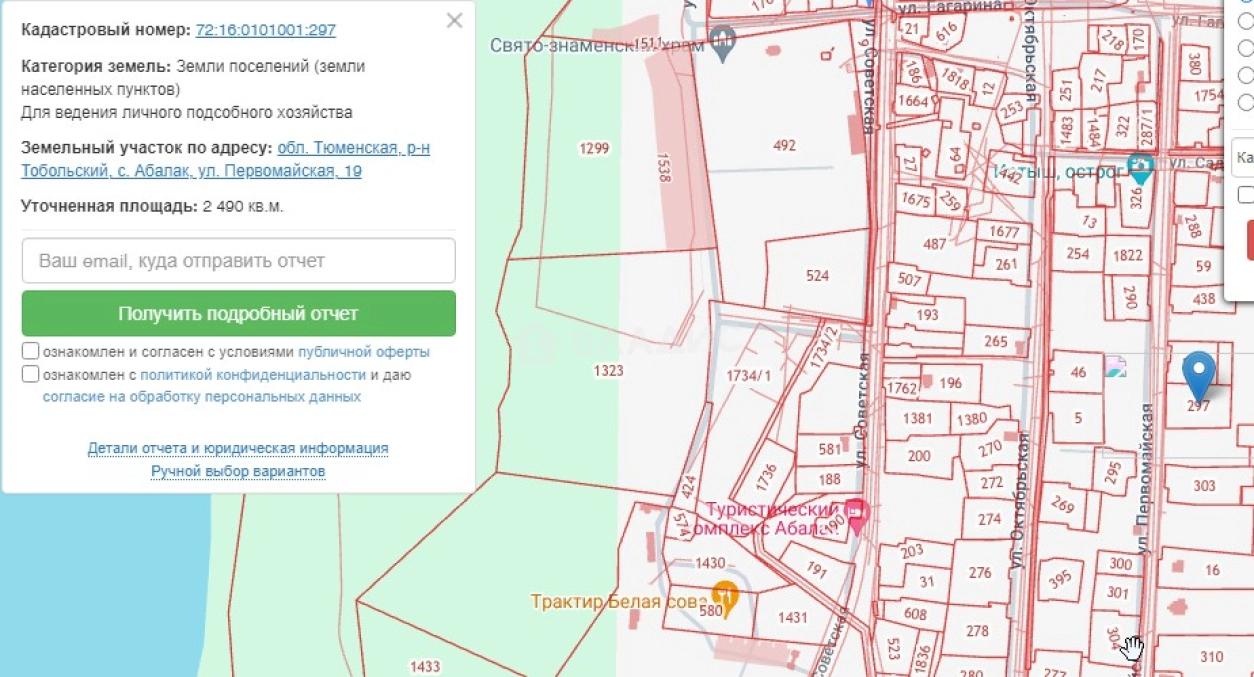Open the политикой конфиденциальности link
Viewport: 1254px width, 677px height.
253,375
